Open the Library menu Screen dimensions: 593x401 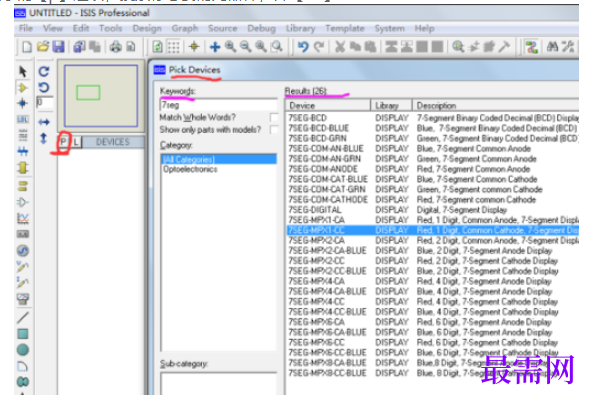(x=300, y=28)
